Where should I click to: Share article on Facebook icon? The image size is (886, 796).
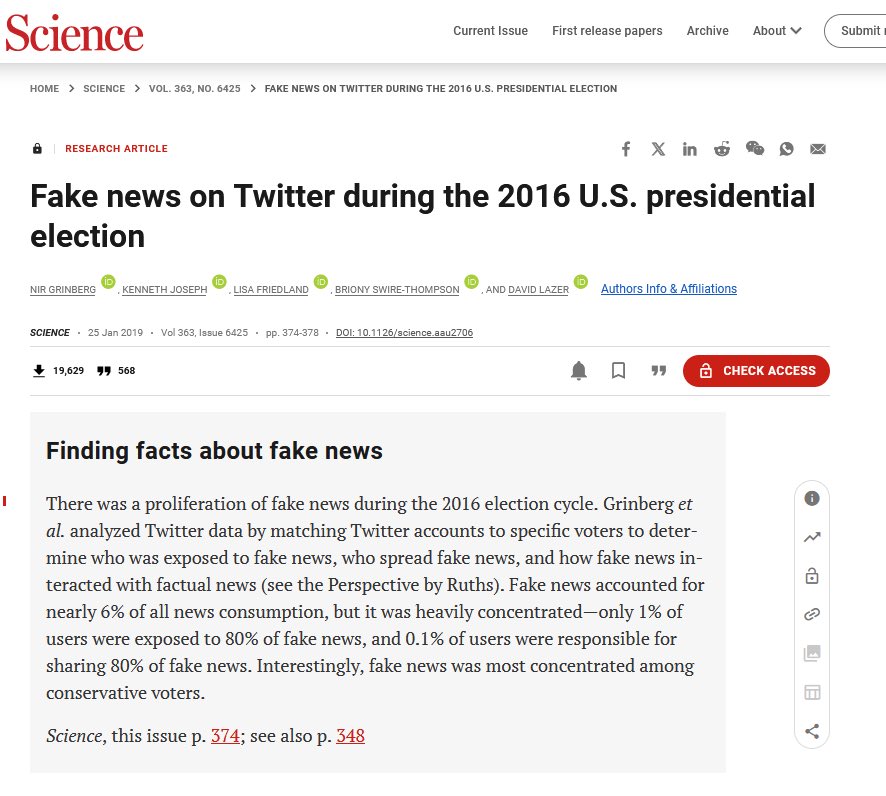pos(626,149)
